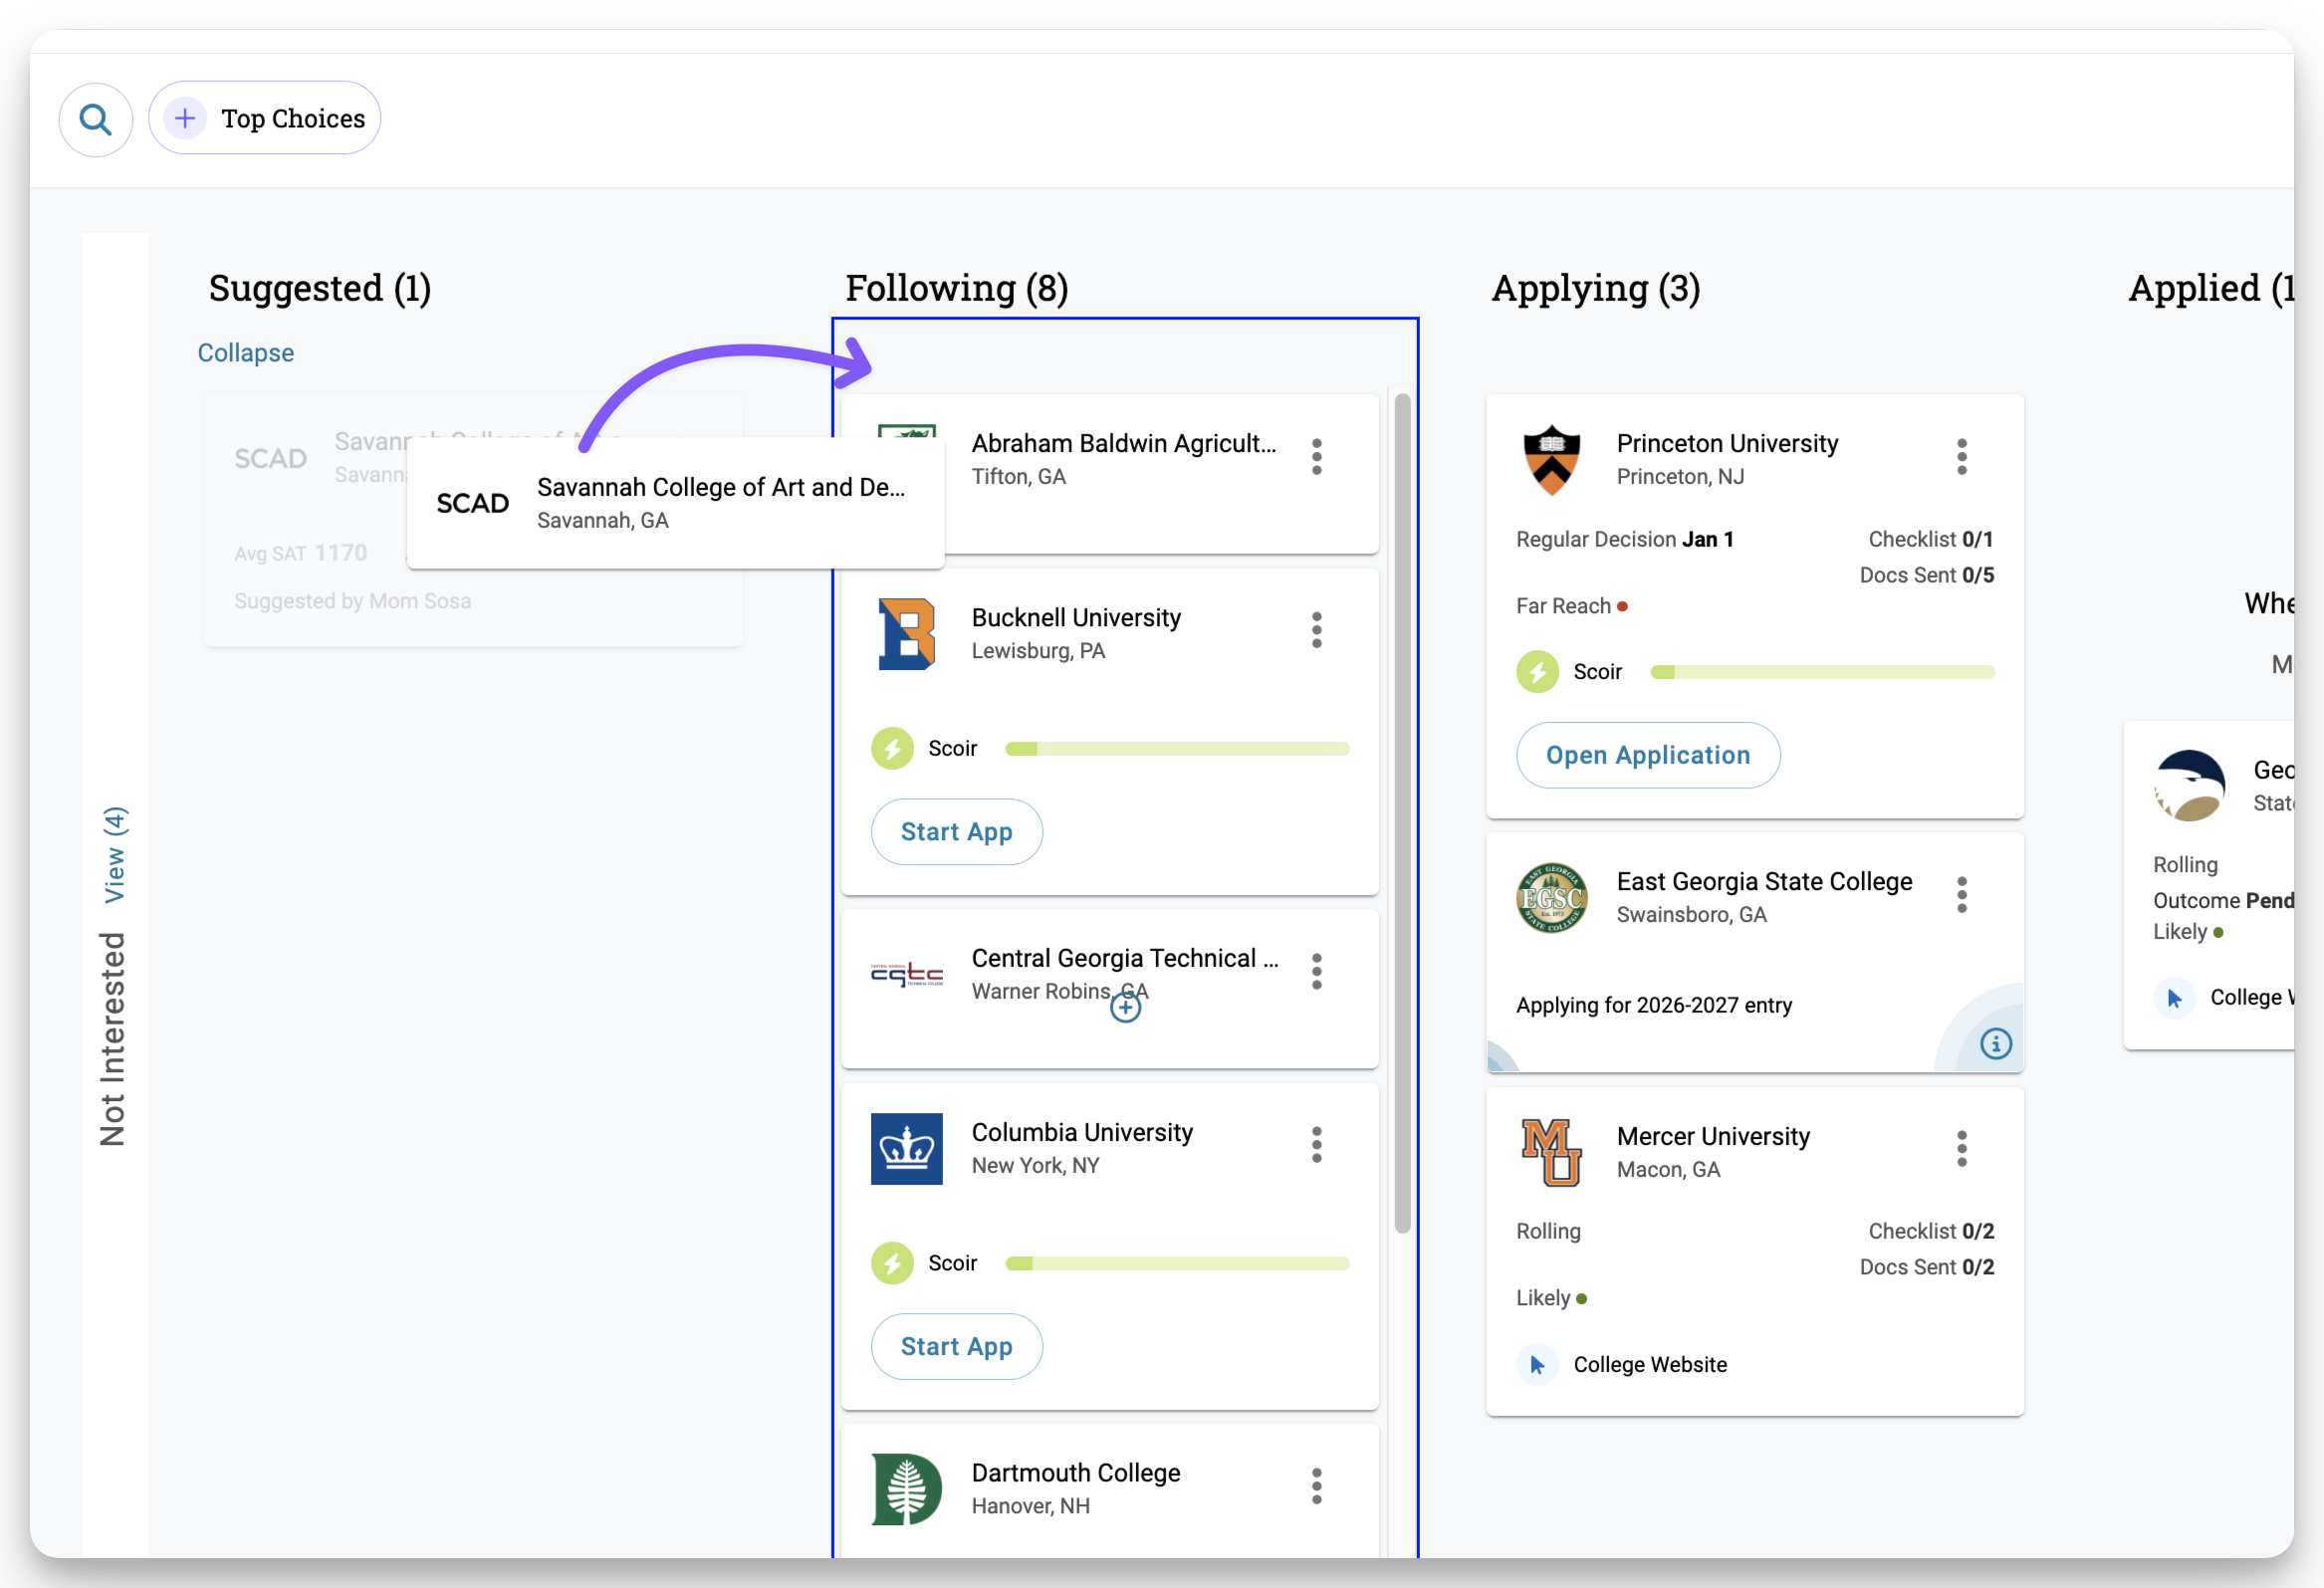Click the Columbia University crown logo
Image resolution: width=2324 pixels, height=1588 pixels.
coord(906,1149)
